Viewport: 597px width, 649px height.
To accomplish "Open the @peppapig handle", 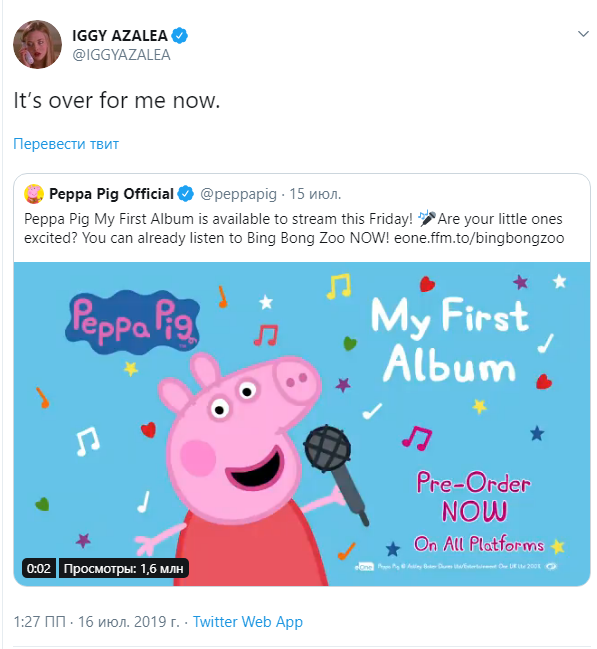I will 238,194.
